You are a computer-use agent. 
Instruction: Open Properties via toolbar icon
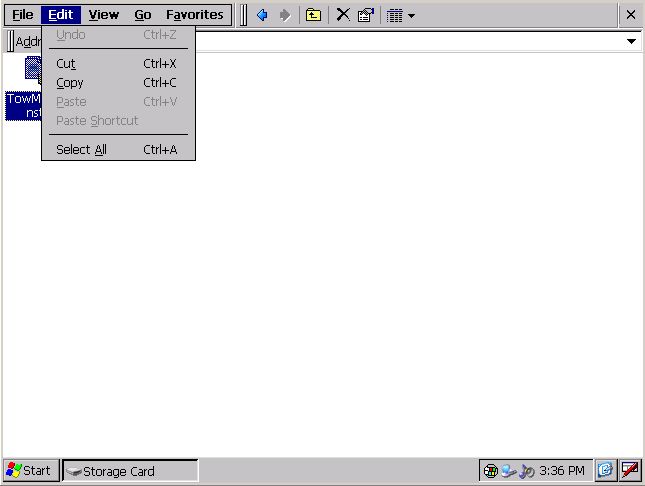(366, 16)
